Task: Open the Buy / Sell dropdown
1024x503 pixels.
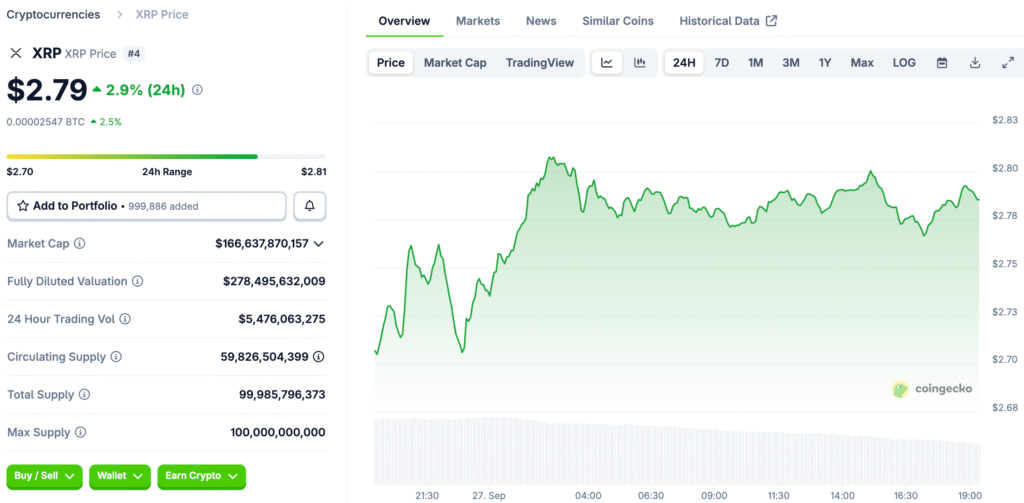Action: coord(44,476)
